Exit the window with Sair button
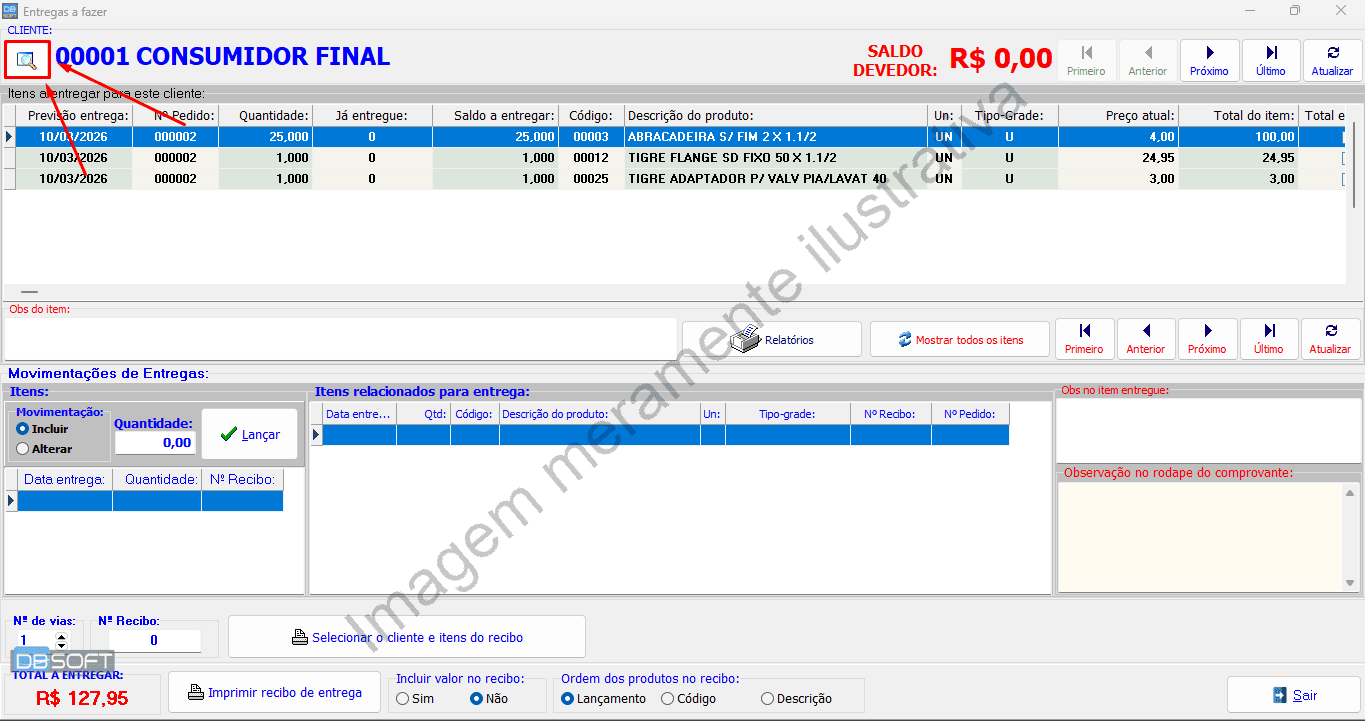Viewport: 1365px width, 721px height. coord(1294,695)
